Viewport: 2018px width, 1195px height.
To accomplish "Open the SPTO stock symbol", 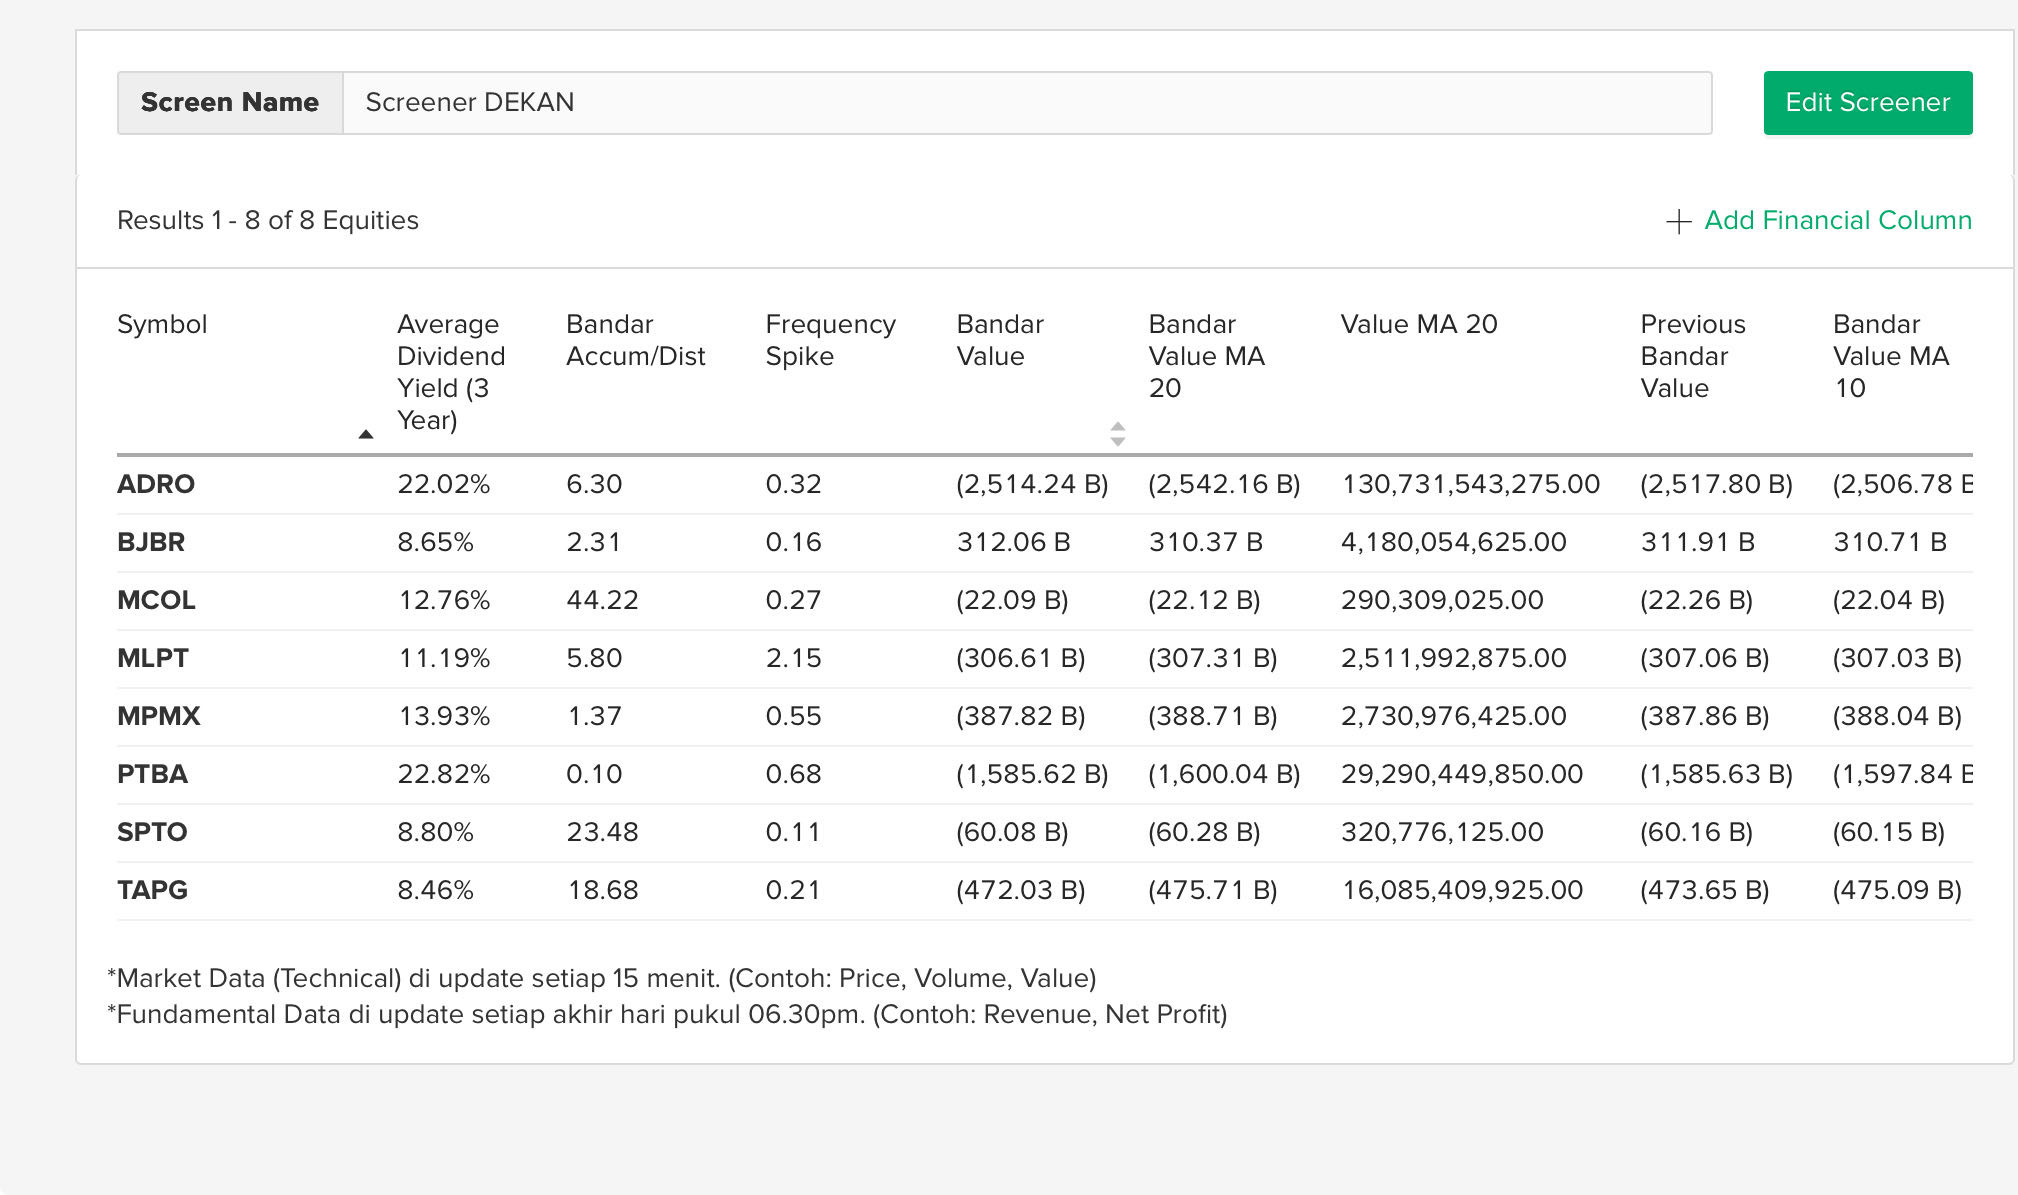I will [152, 832].
